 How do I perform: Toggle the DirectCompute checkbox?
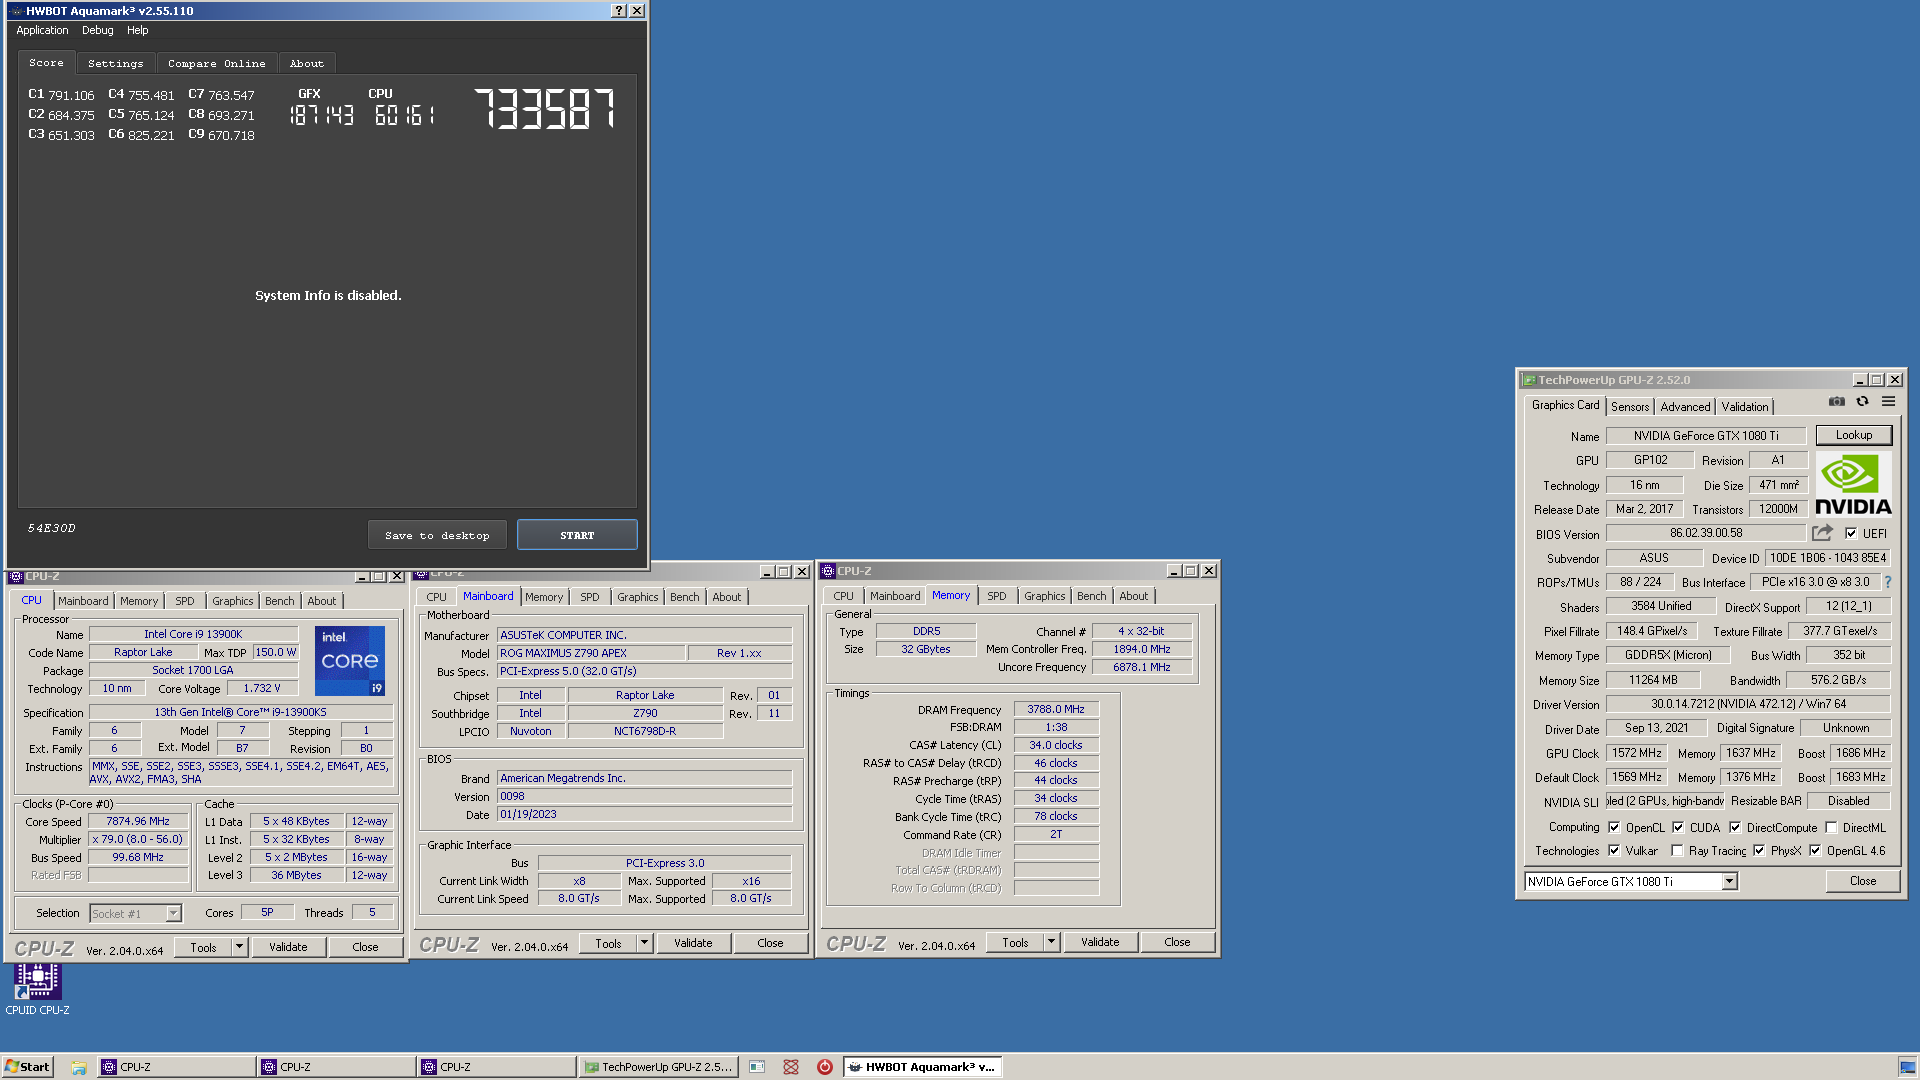[1735, 828]
